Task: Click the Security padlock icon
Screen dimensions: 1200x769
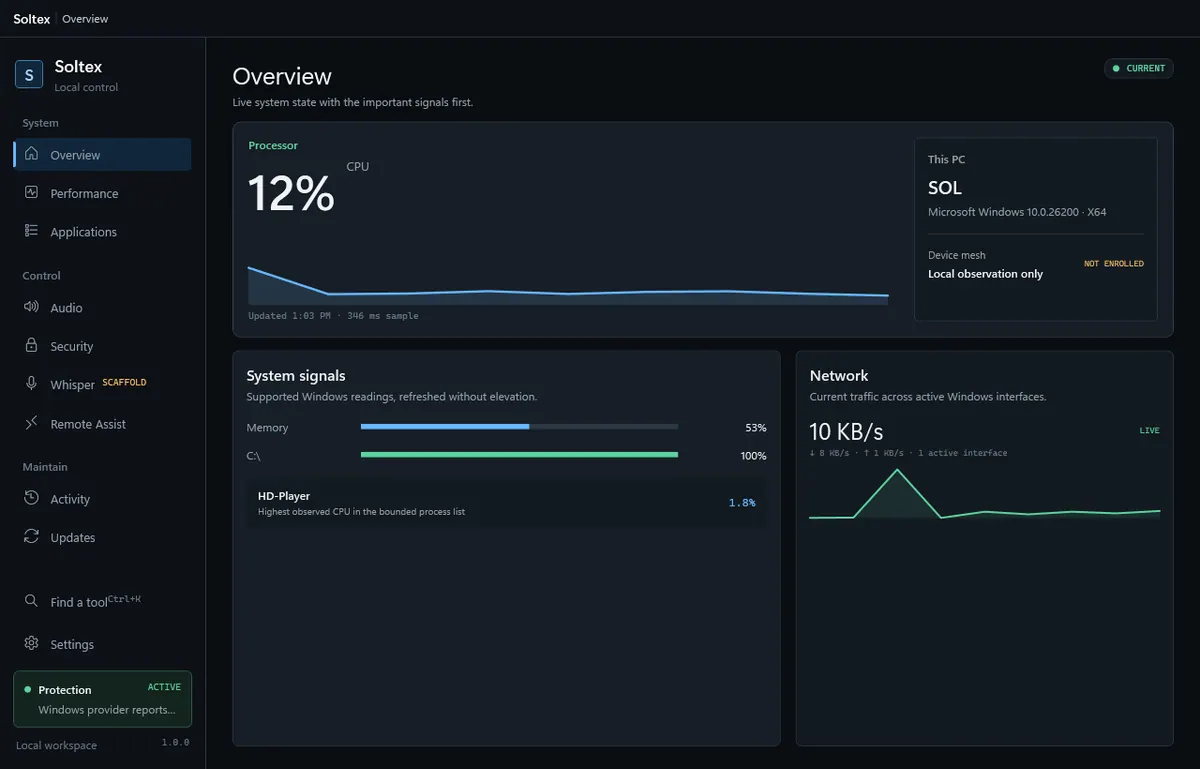Action: point(31,345)
